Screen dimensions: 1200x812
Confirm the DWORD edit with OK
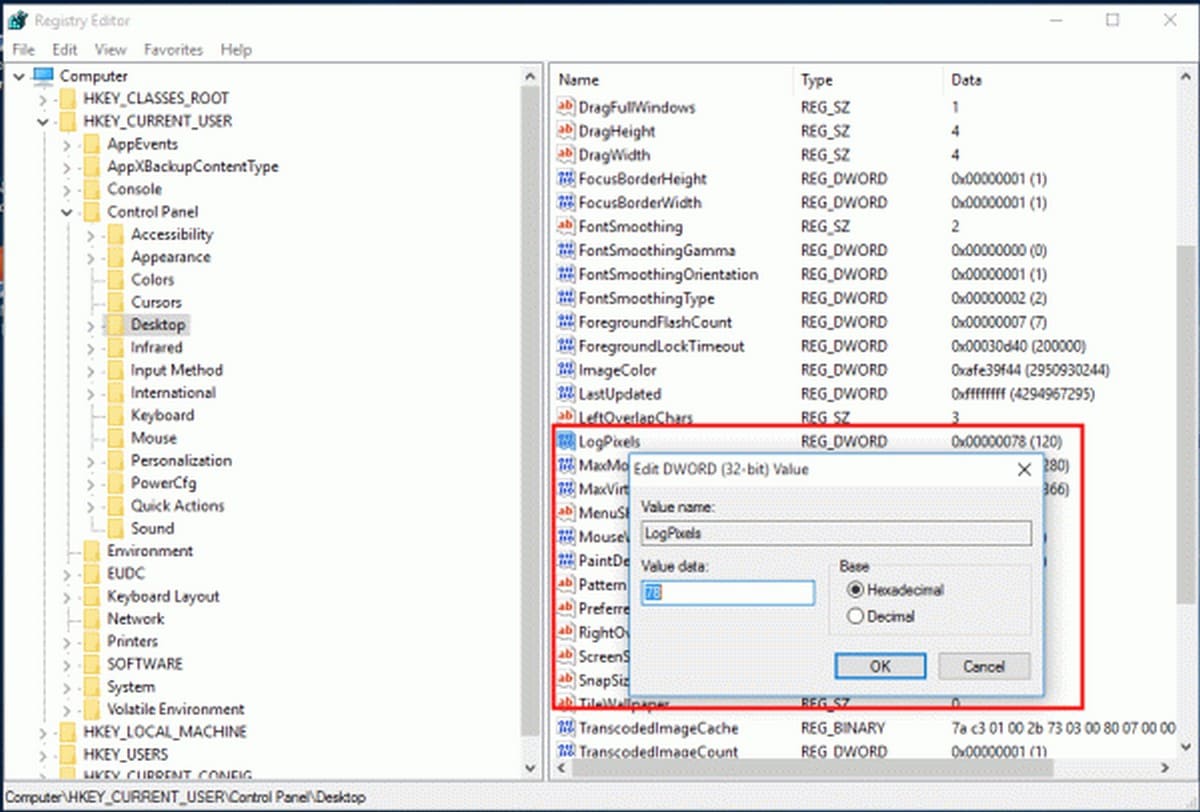(880, 666)
